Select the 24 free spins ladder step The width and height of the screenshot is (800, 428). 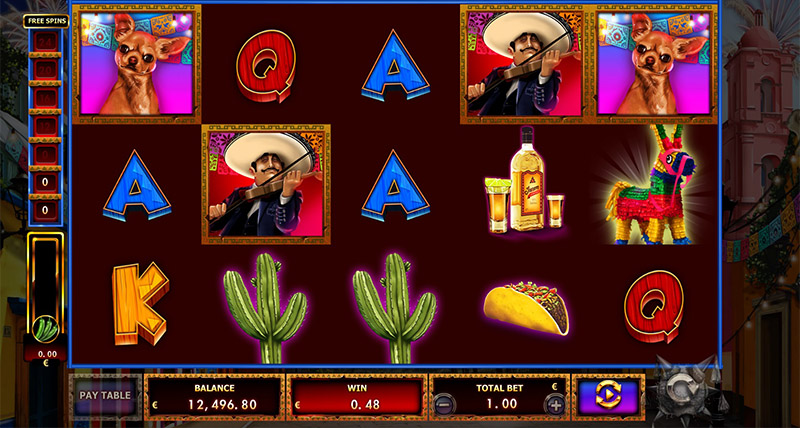pos(45,41)
